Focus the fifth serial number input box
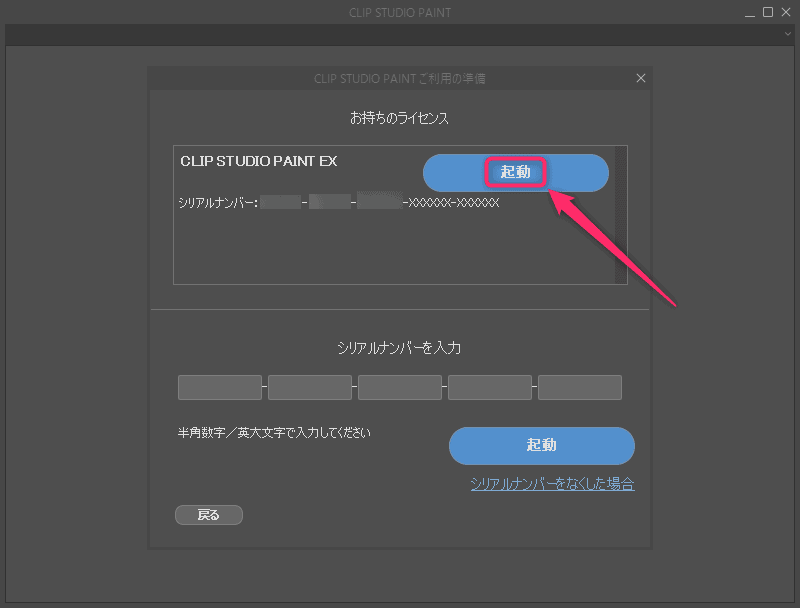Screen dimensions: 800x608 [x=579, y=388]
